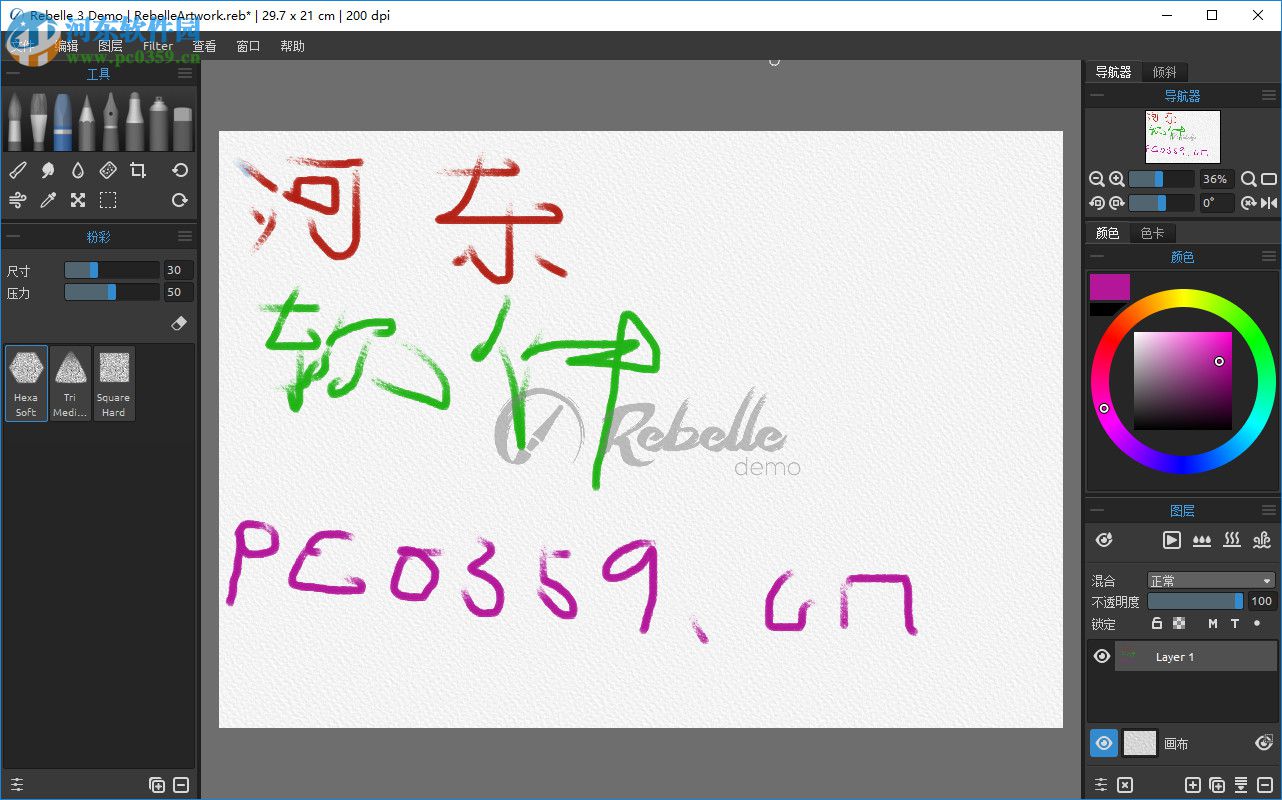Toggle visibility of the 画布 canvas layer
The height and width of the screenshot is (800, 1282).
tap(1103, 743)
